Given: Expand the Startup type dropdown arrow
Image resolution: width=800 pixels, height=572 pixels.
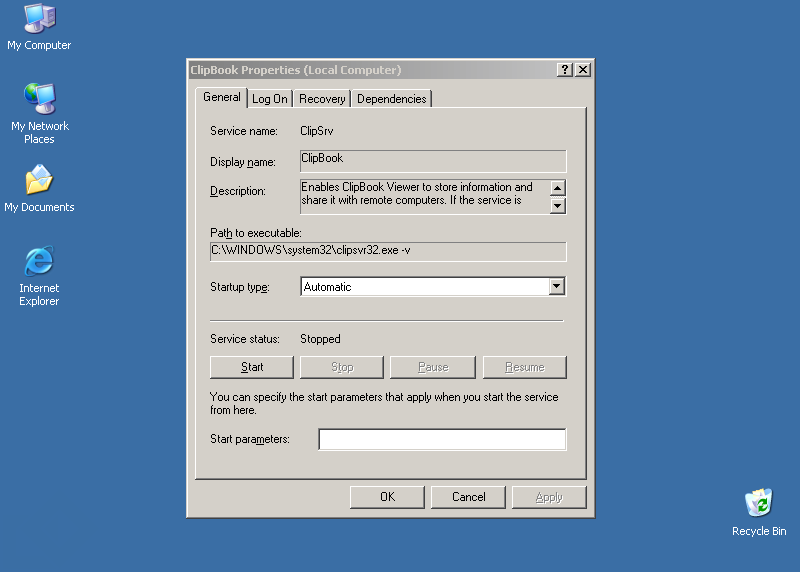Looking at the screenshot, I should point(557,286).
